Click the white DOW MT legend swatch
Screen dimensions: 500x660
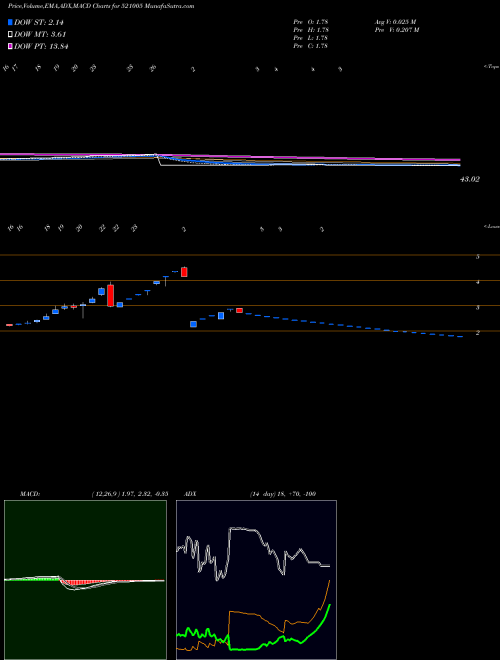10,35
